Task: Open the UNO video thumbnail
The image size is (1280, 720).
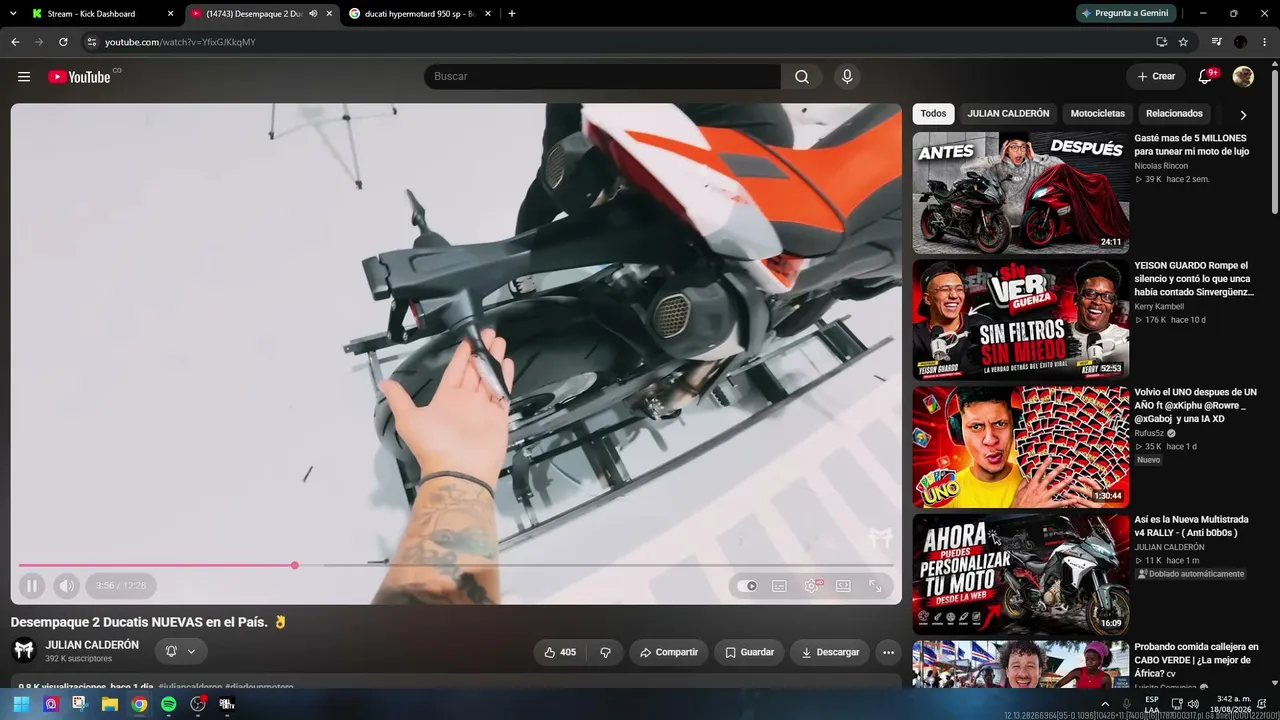Action: point(1021,446)
